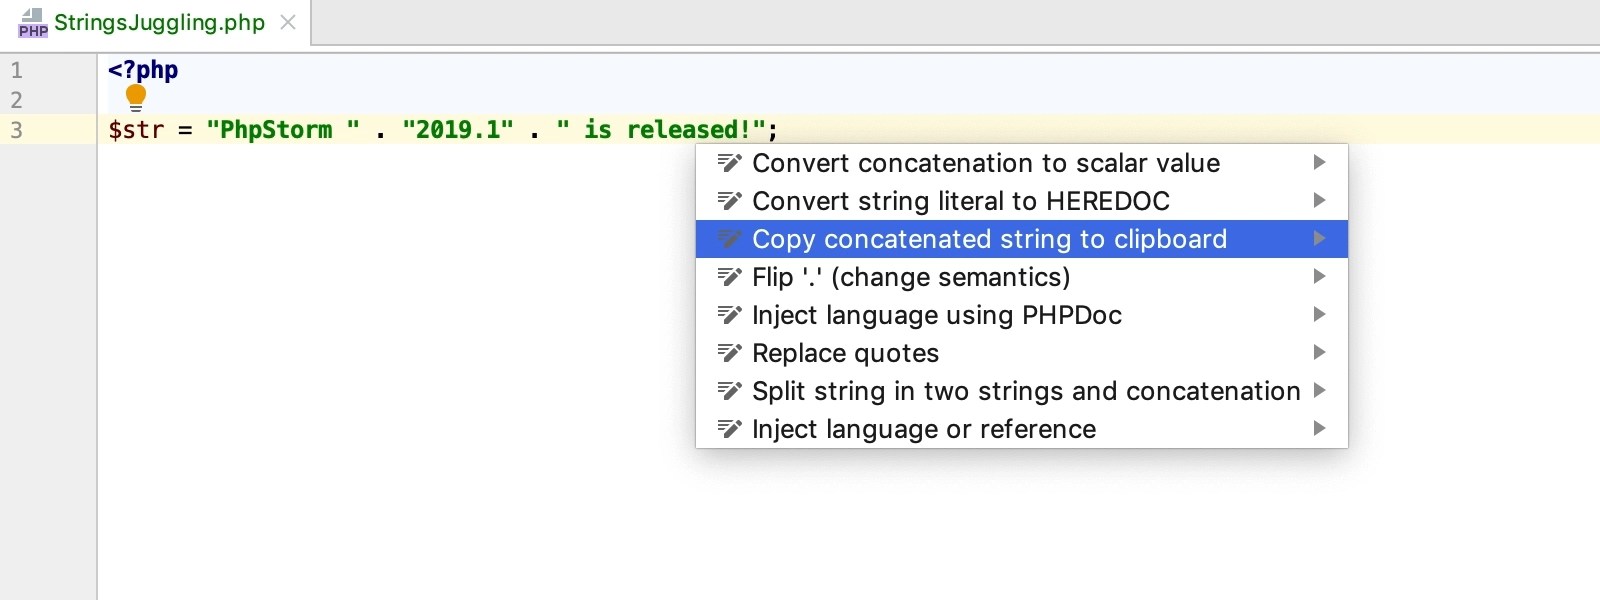Image resolution: width=1600 pixels, height=600 pixels.
Task: Choose Split string in two strings and concatenation
Action: click(1022, 391)
